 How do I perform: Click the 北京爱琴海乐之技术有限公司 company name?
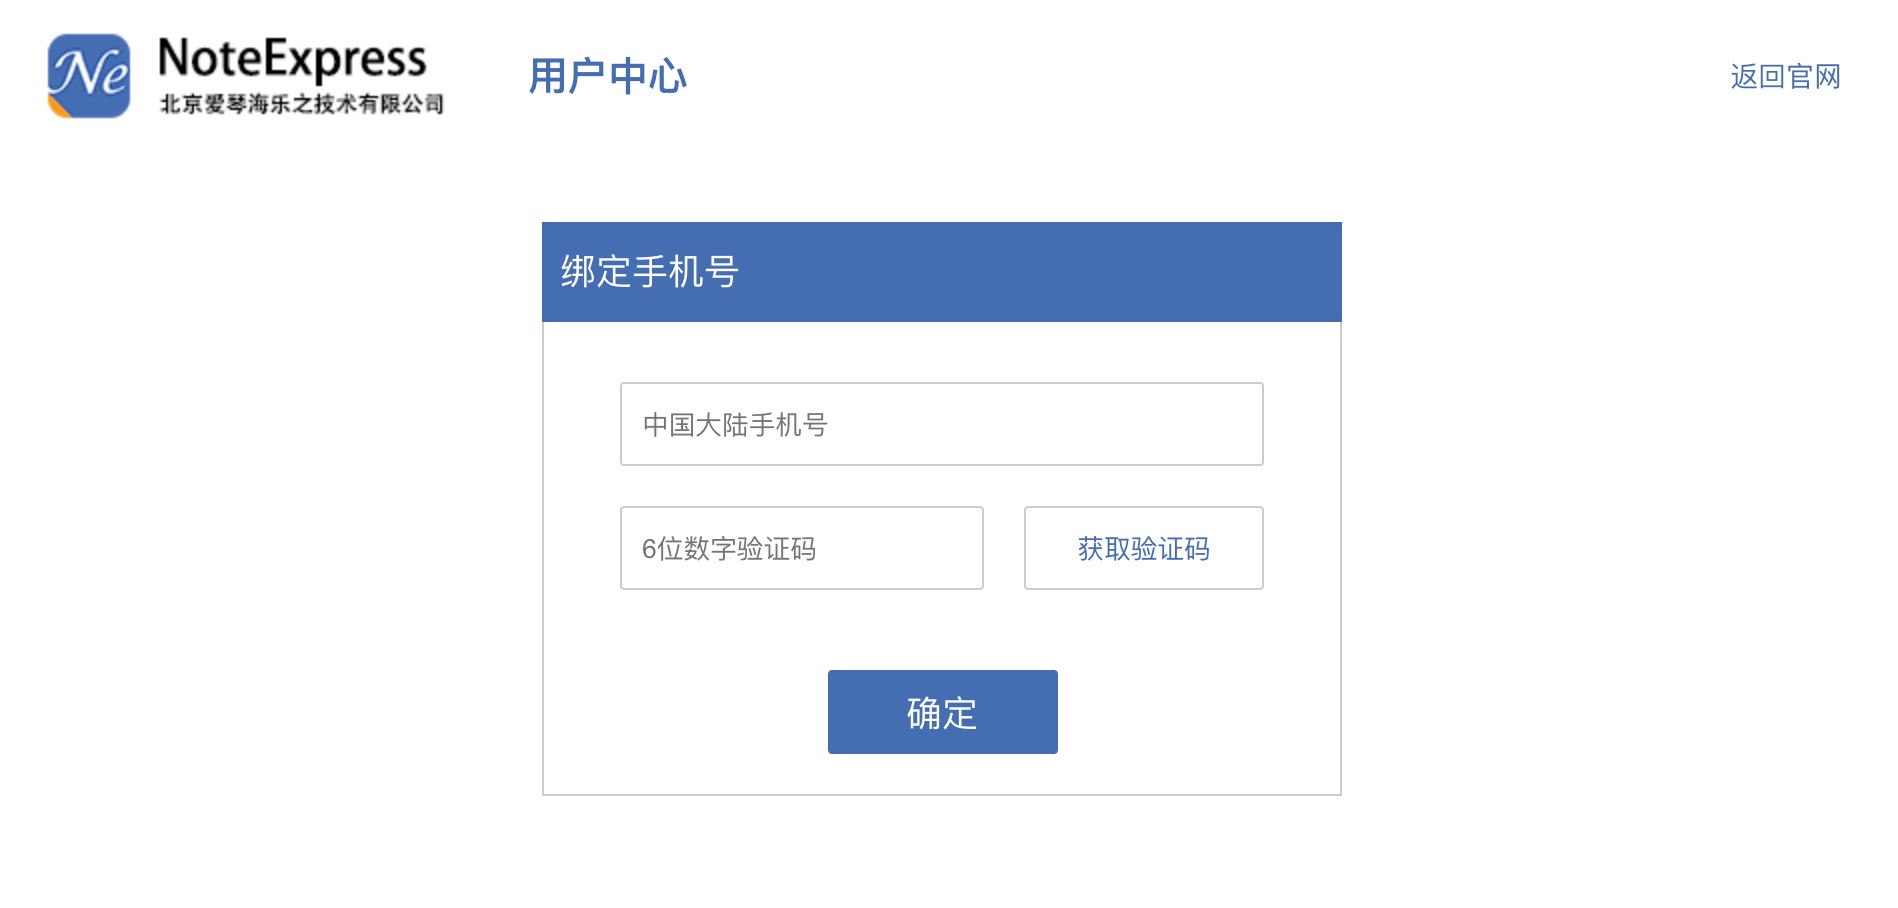[301, 103]
